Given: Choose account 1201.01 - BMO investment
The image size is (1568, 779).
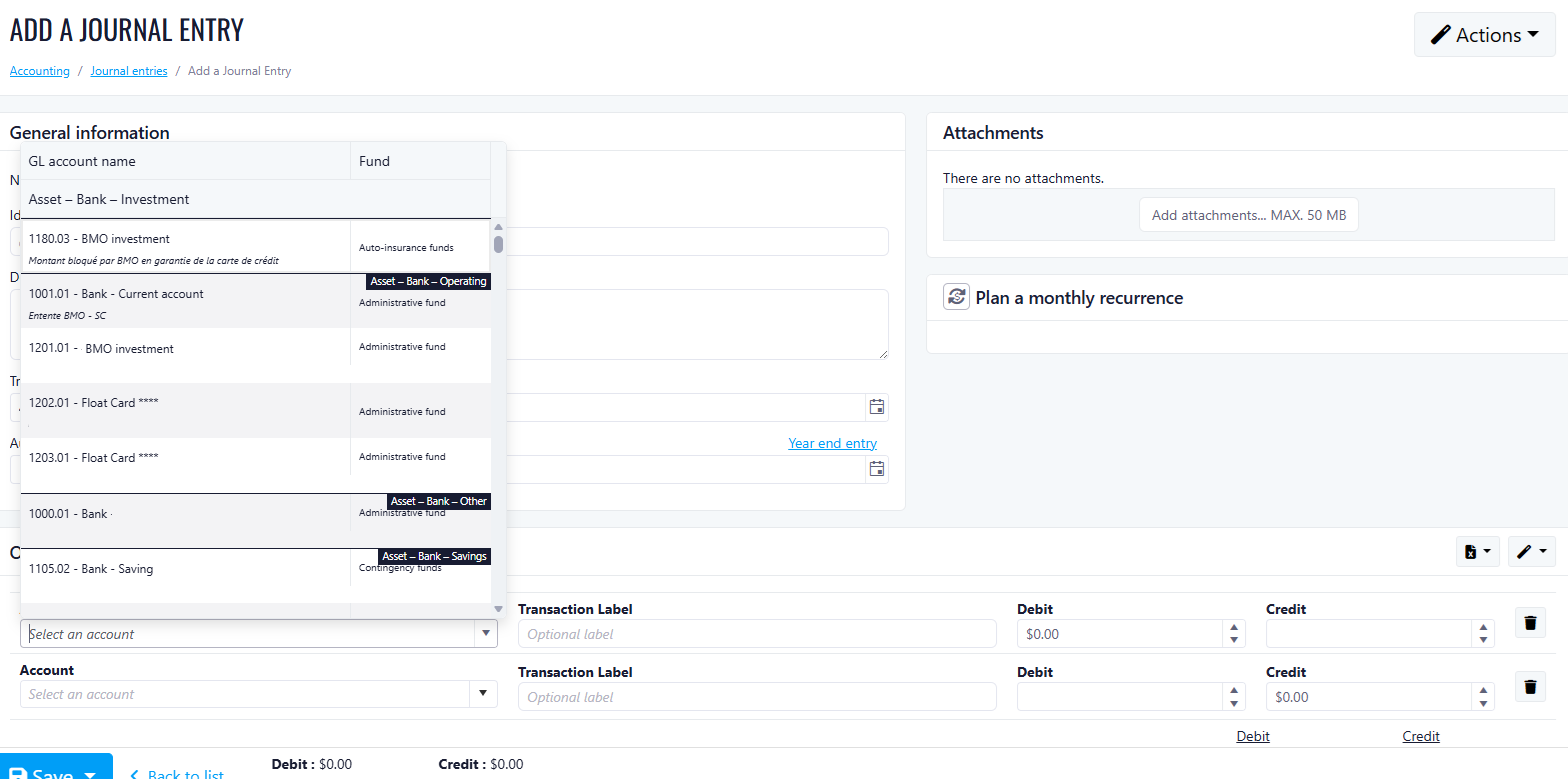Looking at the screenshot, I should [255, 355].
